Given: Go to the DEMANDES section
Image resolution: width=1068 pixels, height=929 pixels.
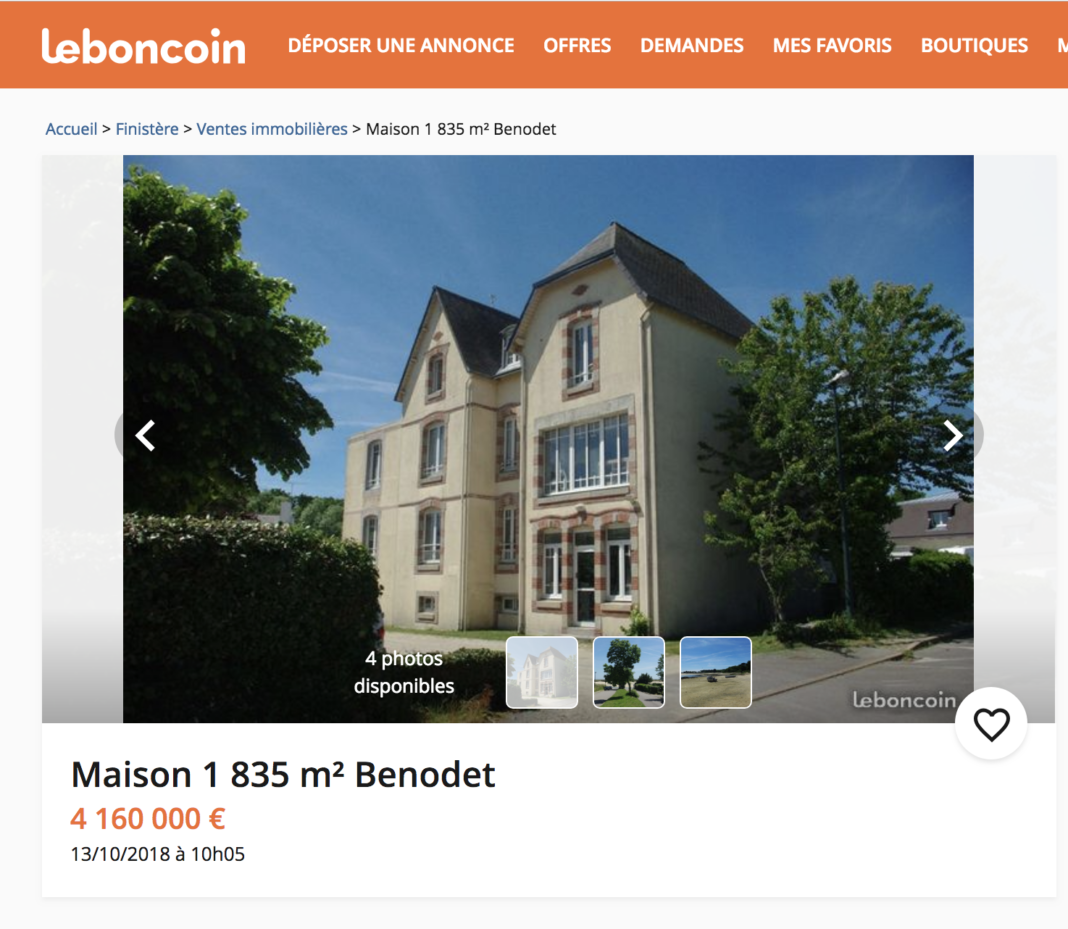Looking at the screenshot, I should 691,46.
